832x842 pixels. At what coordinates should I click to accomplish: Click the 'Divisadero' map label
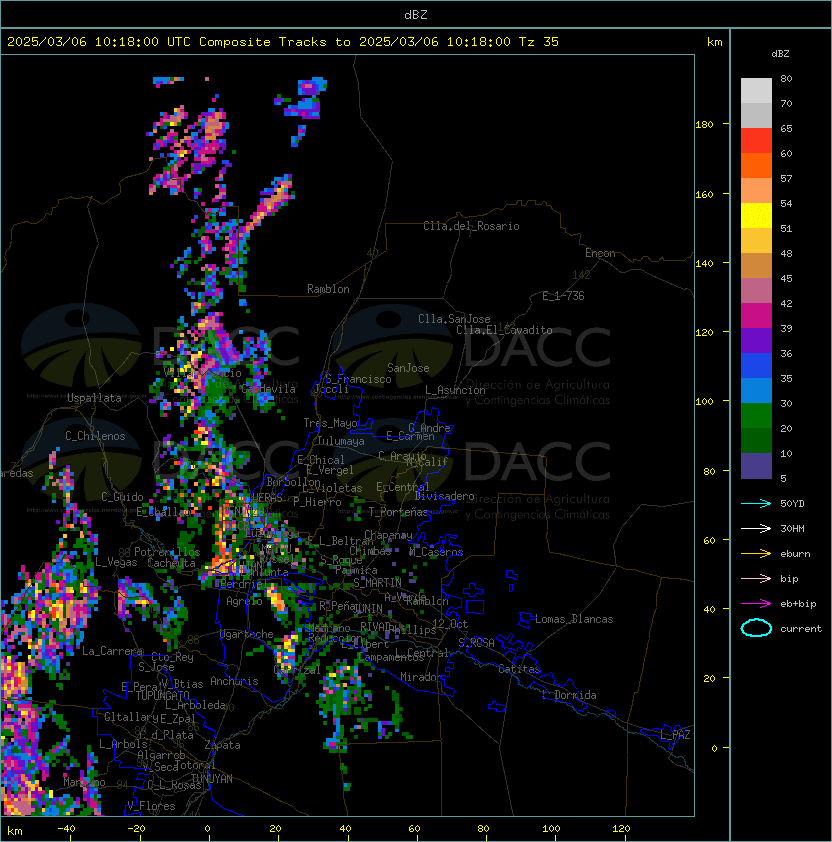445,496
